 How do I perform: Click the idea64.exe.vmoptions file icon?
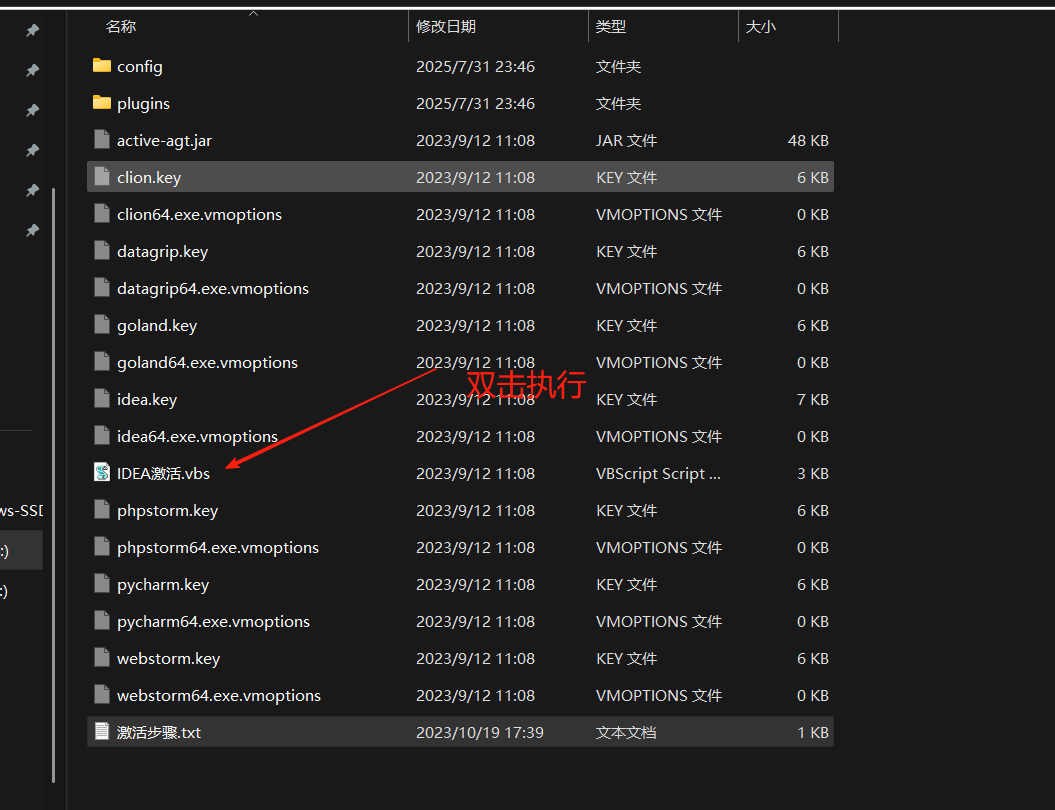pyautogui.click(x=102, y=435)
